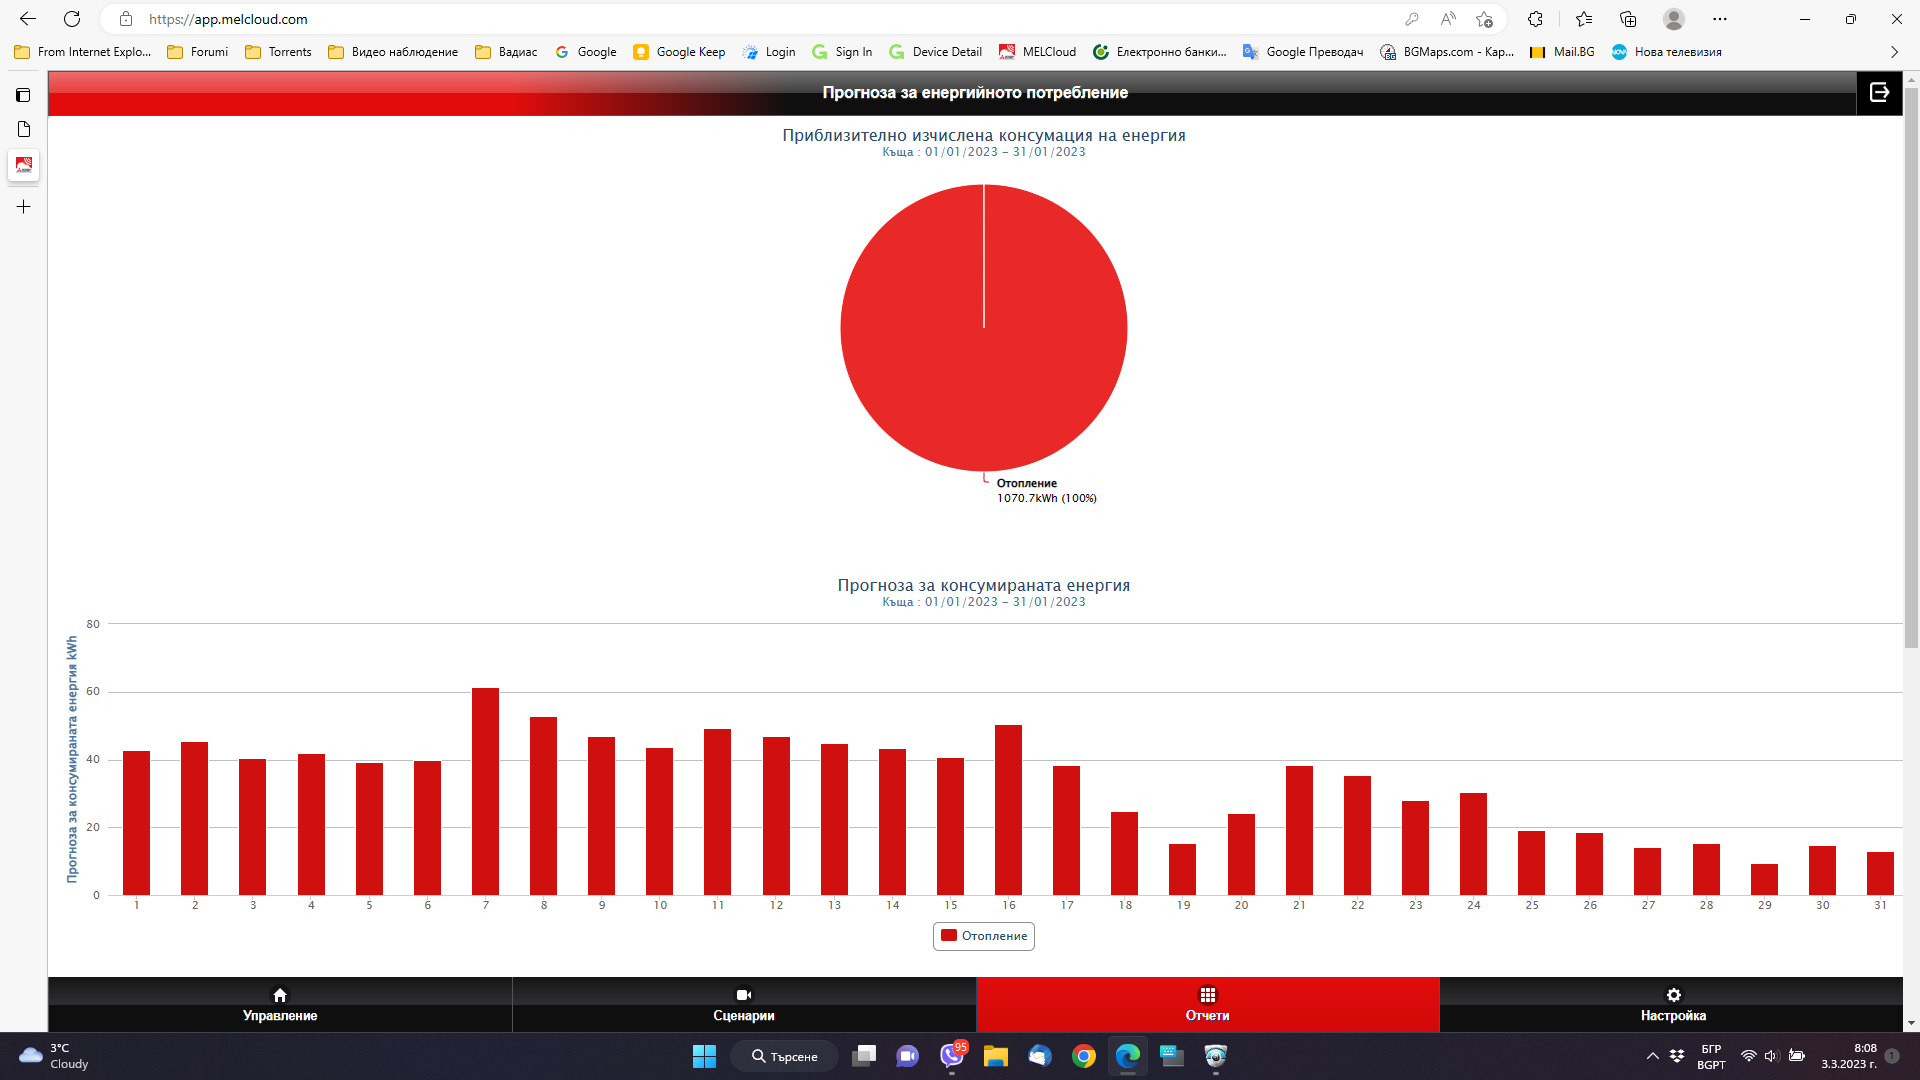Add page to favorites star icon
1920x1080 pixels.
[1484, 19]
